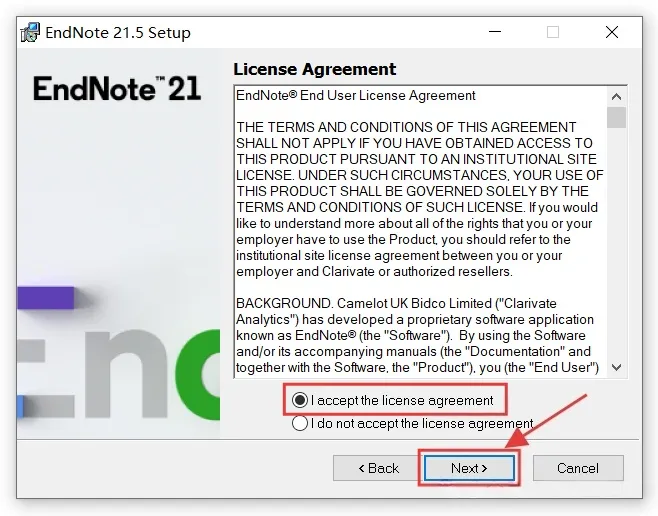Click the BACKGROUND paragraph in license text

tap(417, 335)
